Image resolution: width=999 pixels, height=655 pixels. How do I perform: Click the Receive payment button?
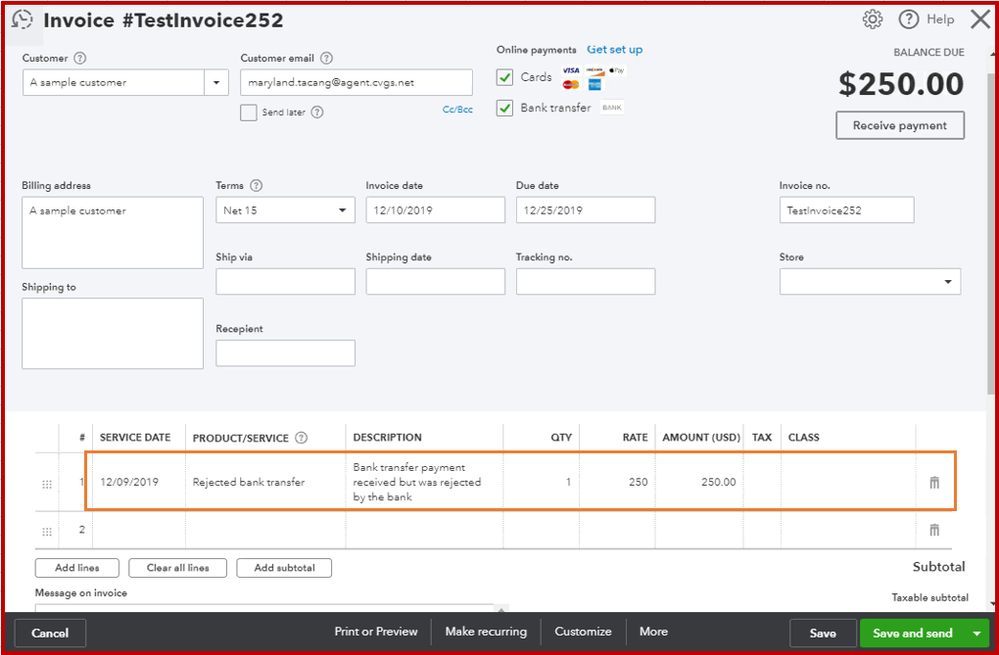click(900, 126)
